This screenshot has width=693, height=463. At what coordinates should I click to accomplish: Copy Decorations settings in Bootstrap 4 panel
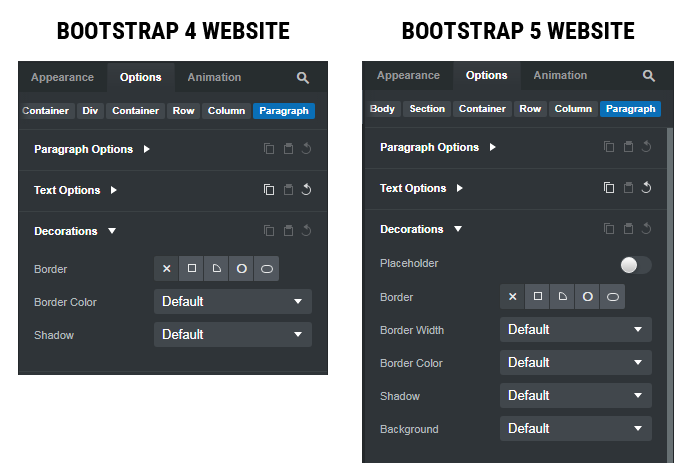269,231
